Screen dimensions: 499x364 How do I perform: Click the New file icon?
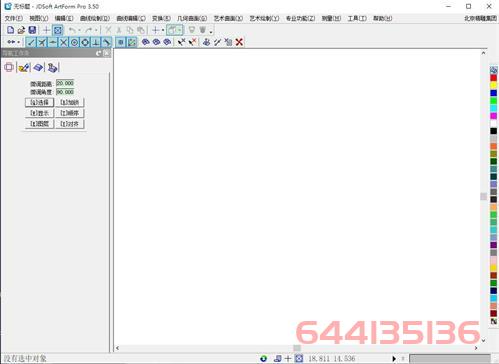point(10,30)
